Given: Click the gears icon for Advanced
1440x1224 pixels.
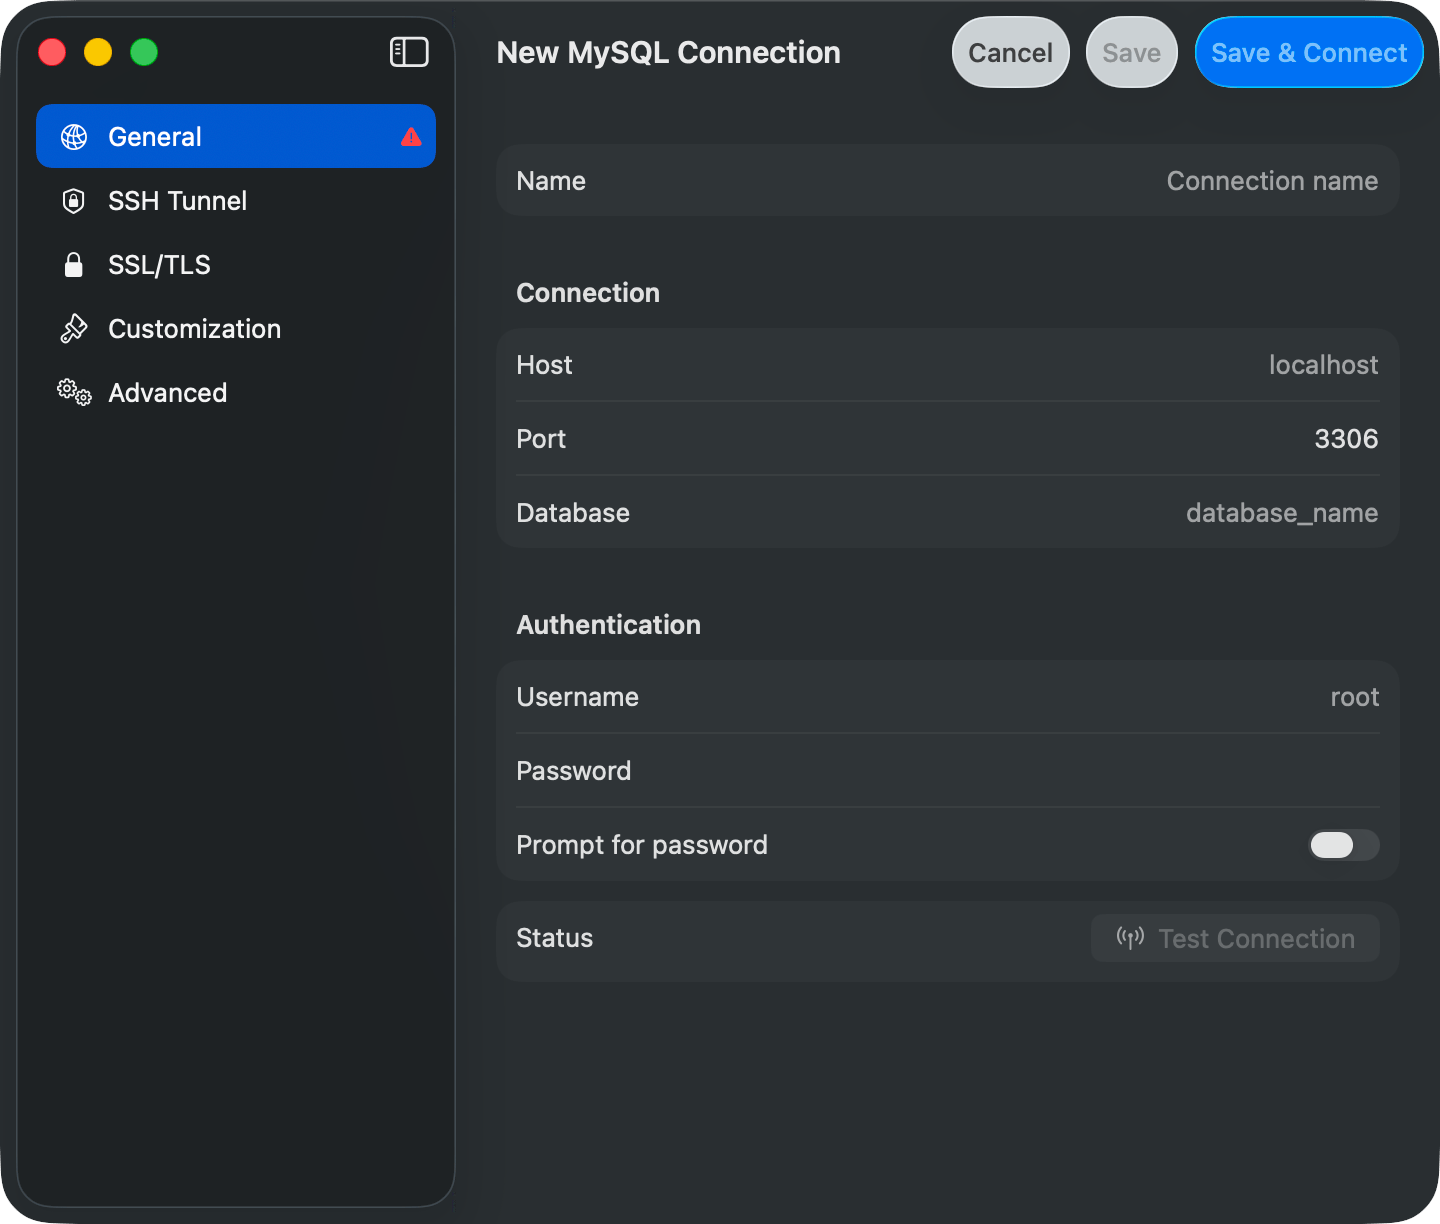Looking at the screenshot, I should pyautogui.click(x=74, y=392).
